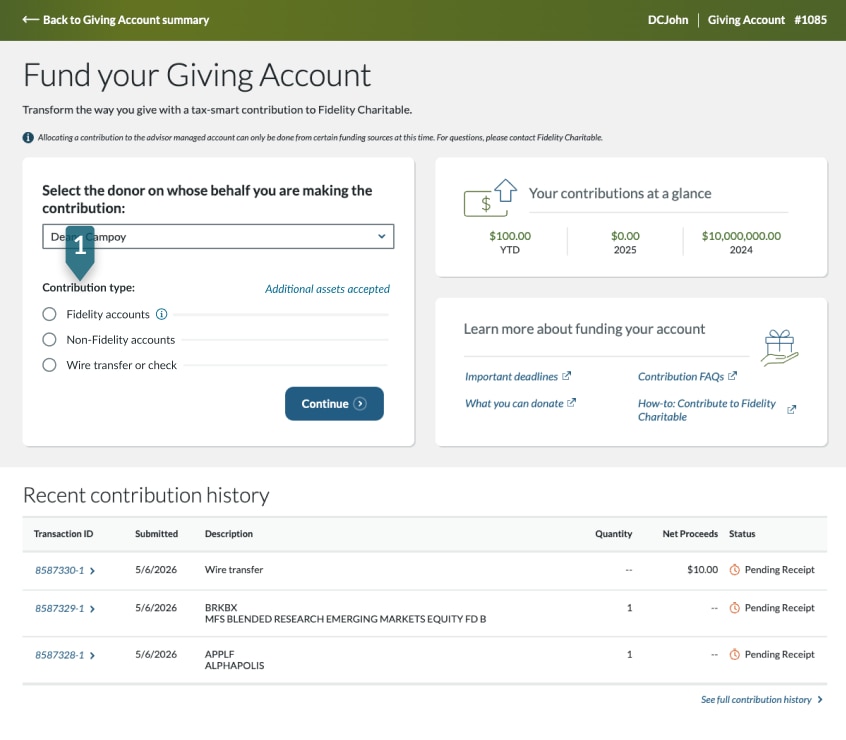Go back to Giving Account summary
846x740 pixels.
click(x=115, y=20)
